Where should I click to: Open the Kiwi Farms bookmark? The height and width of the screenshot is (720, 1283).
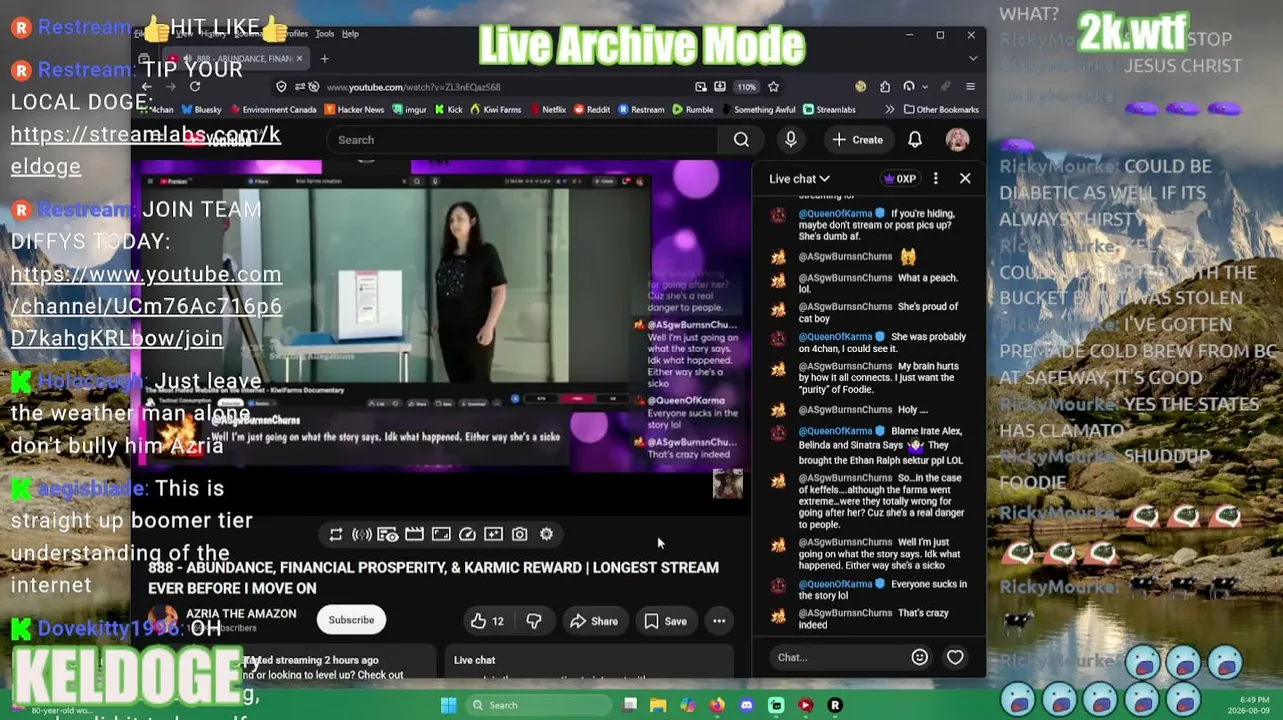495,110
